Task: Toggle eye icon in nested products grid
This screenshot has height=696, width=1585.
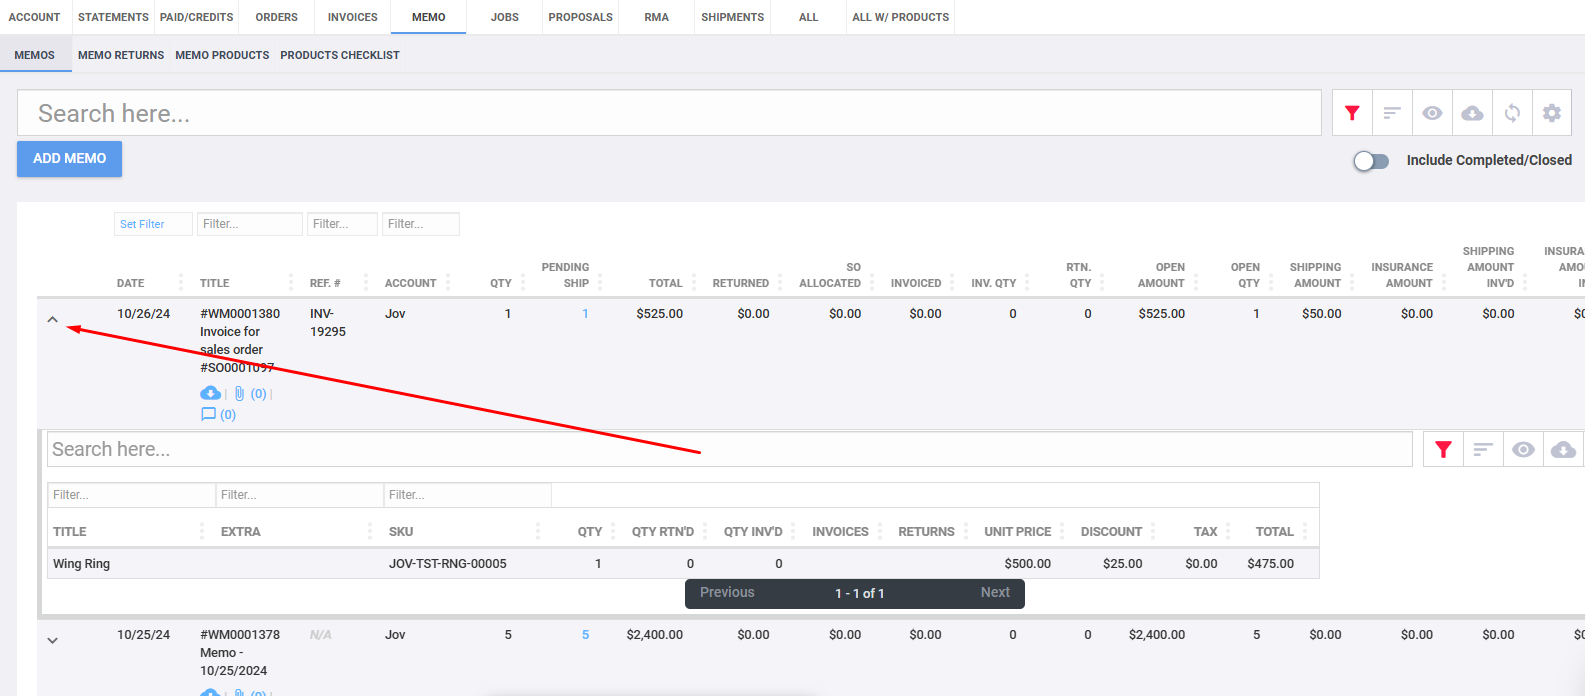Action: [x=1523, y=450]
